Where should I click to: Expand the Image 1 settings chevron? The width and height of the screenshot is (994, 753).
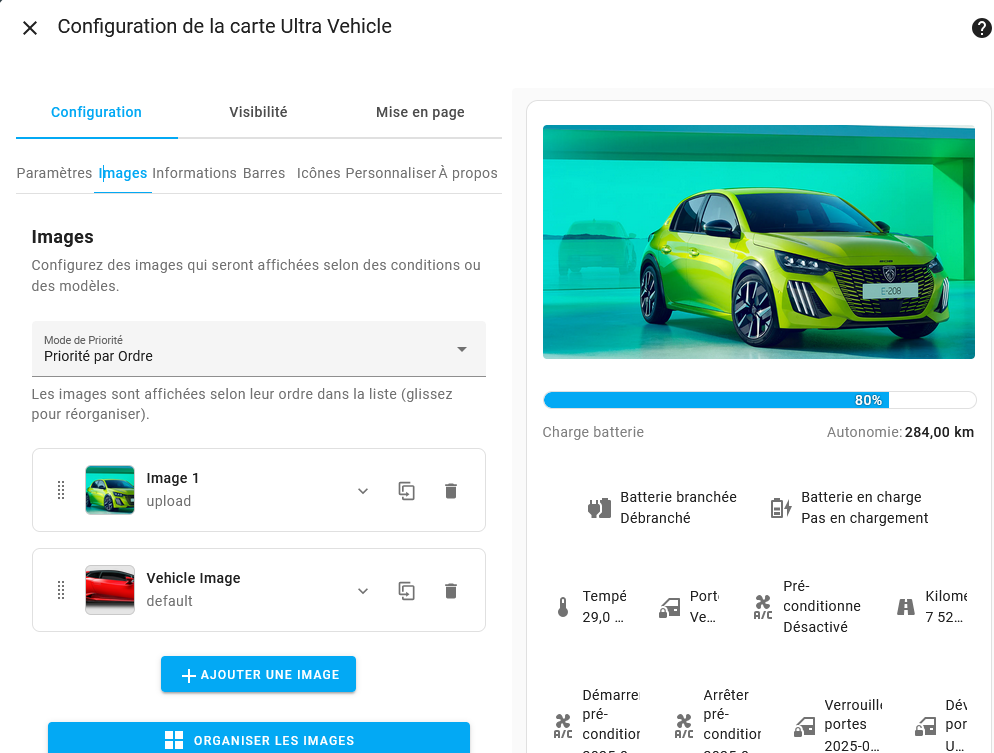[363, 491]
